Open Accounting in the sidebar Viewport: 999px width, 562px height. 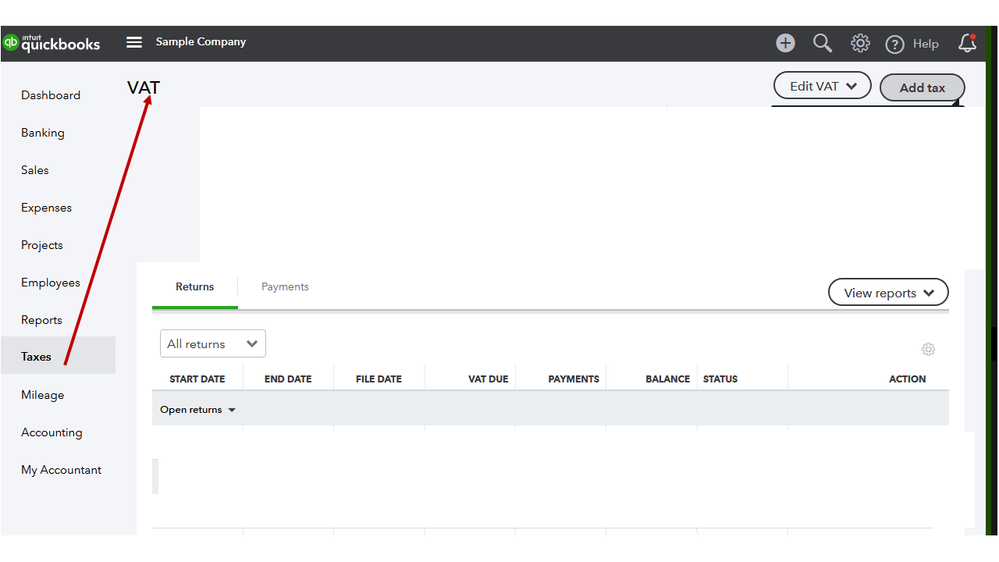[x=52, y=433]
